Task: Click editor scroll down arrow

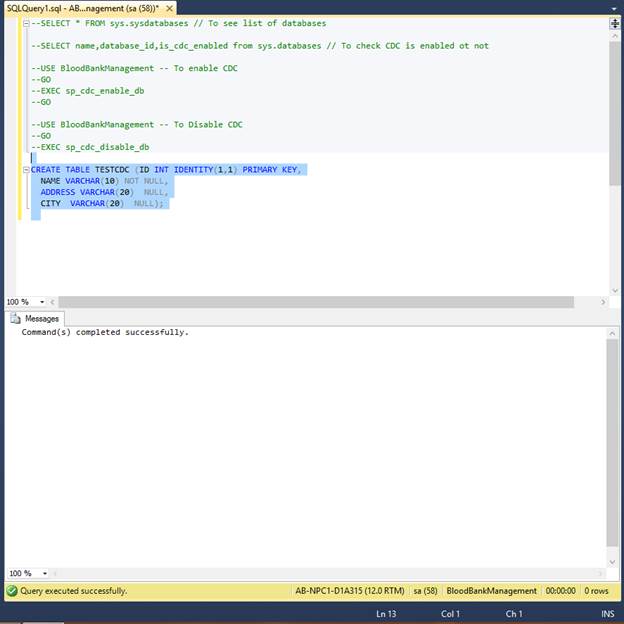Action: tap(615, 291)
